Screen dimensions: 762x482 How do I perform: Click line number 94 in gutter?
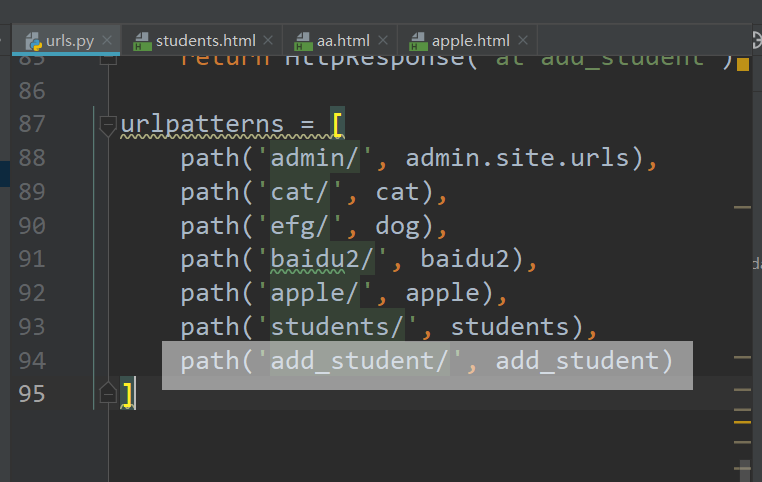click(x=32, y=361)
